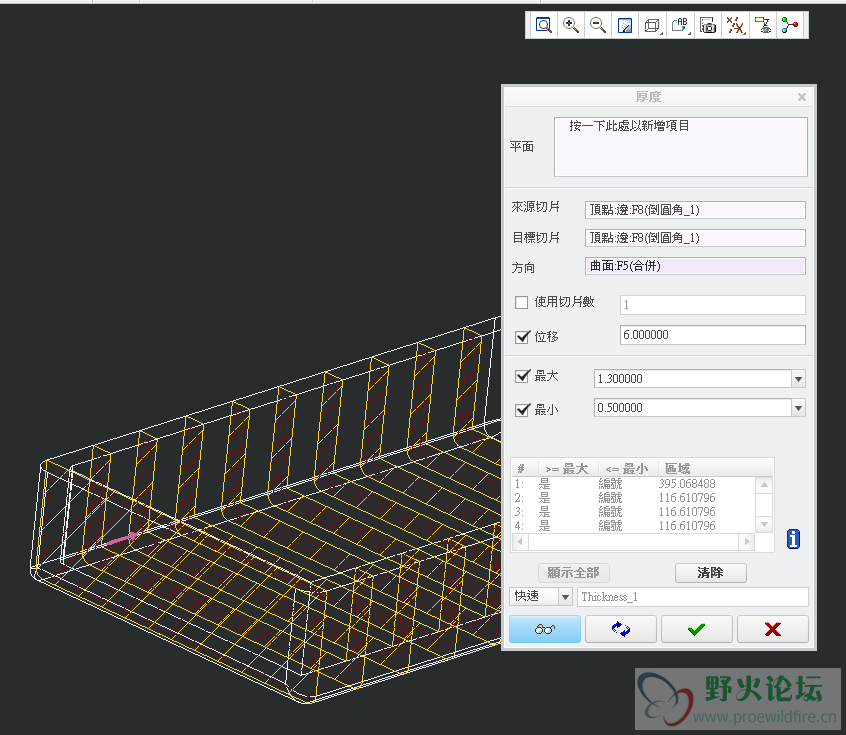Click the Zoom Out magnifier icon

coord(598,25)
